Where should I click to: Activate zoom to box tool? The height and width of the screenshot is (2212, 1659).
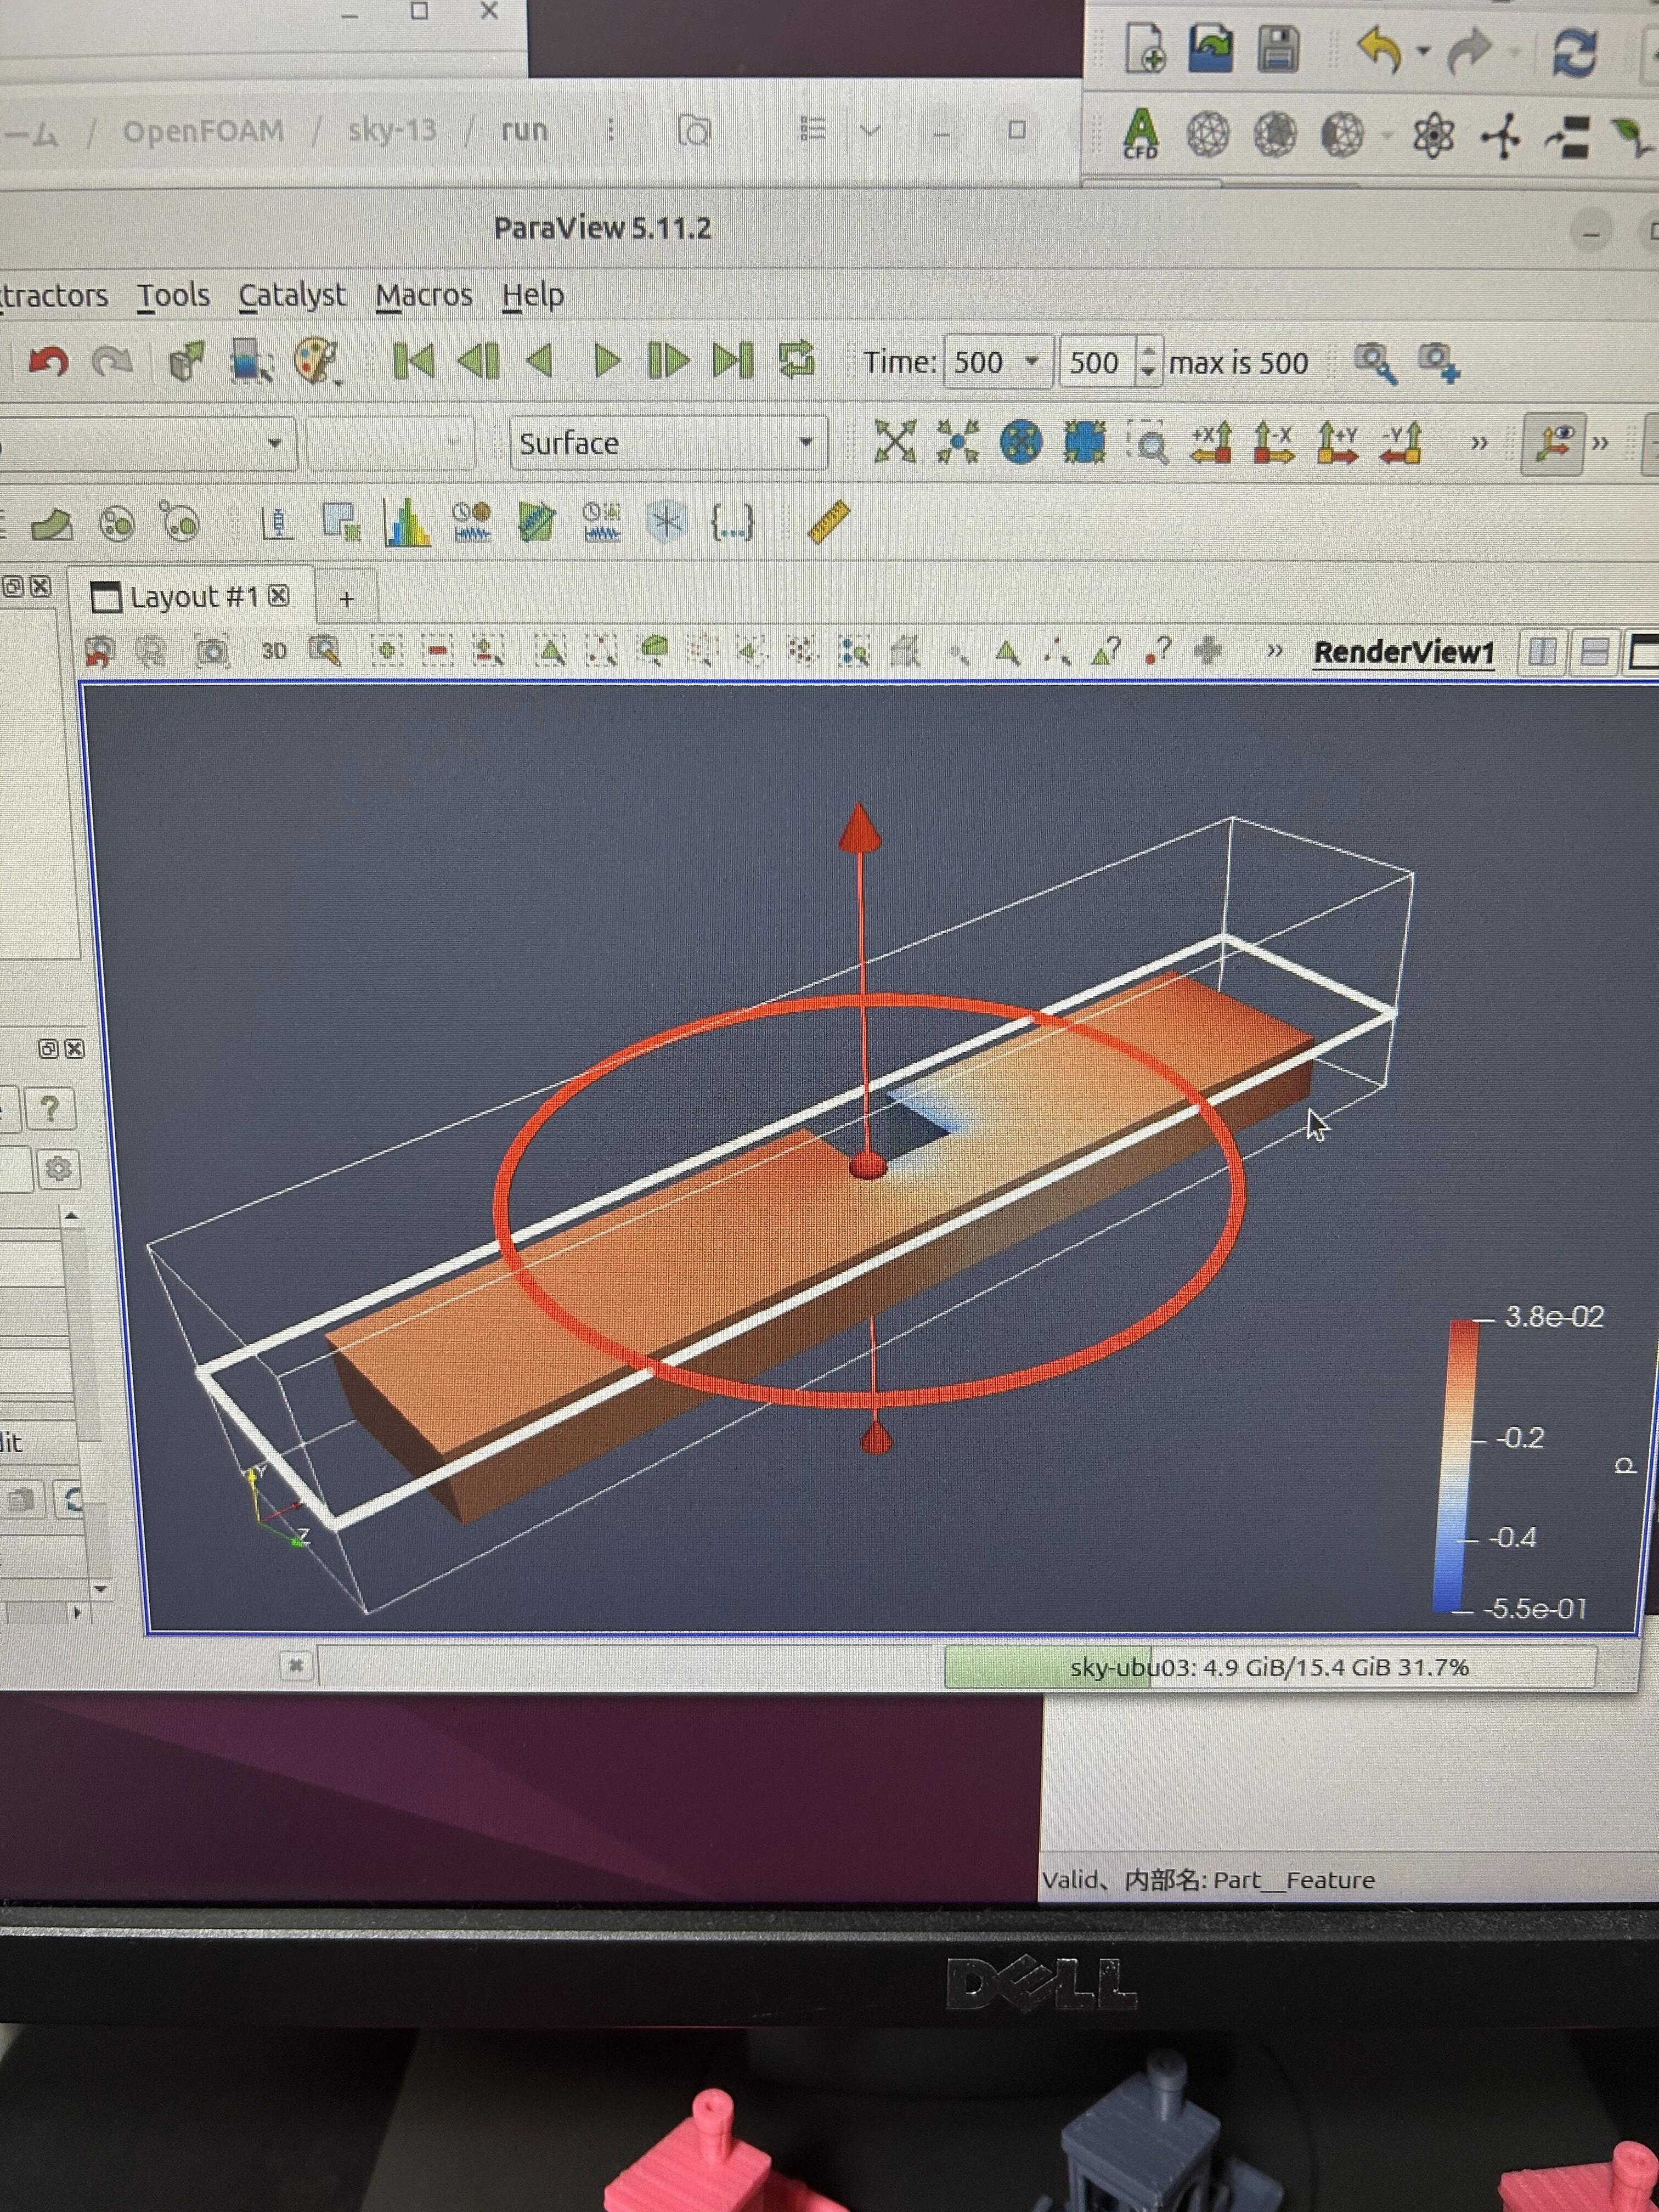point(1147,442)
